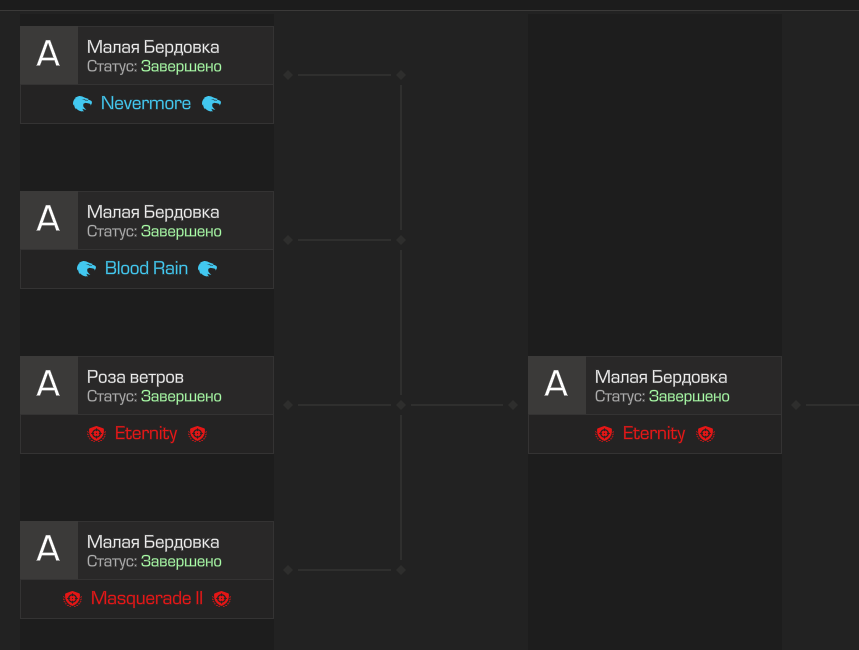Click the Малая Бердовка title above Masquerade II
This screenshot has height=650, width=859.
(153, 542)
